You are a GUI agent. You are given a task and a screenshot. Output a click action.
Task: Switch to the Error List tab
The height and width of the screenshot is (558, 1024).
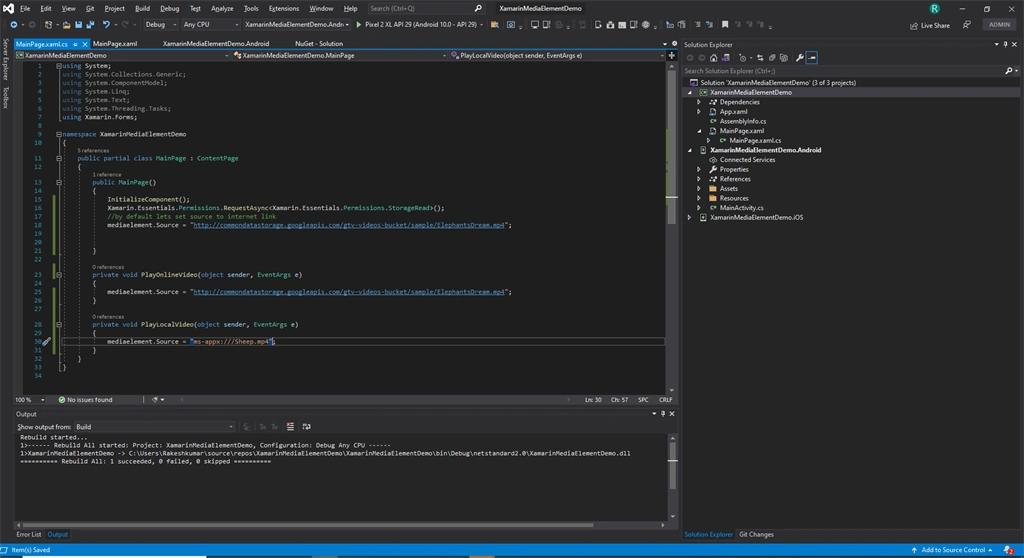[x=28, y=534]
